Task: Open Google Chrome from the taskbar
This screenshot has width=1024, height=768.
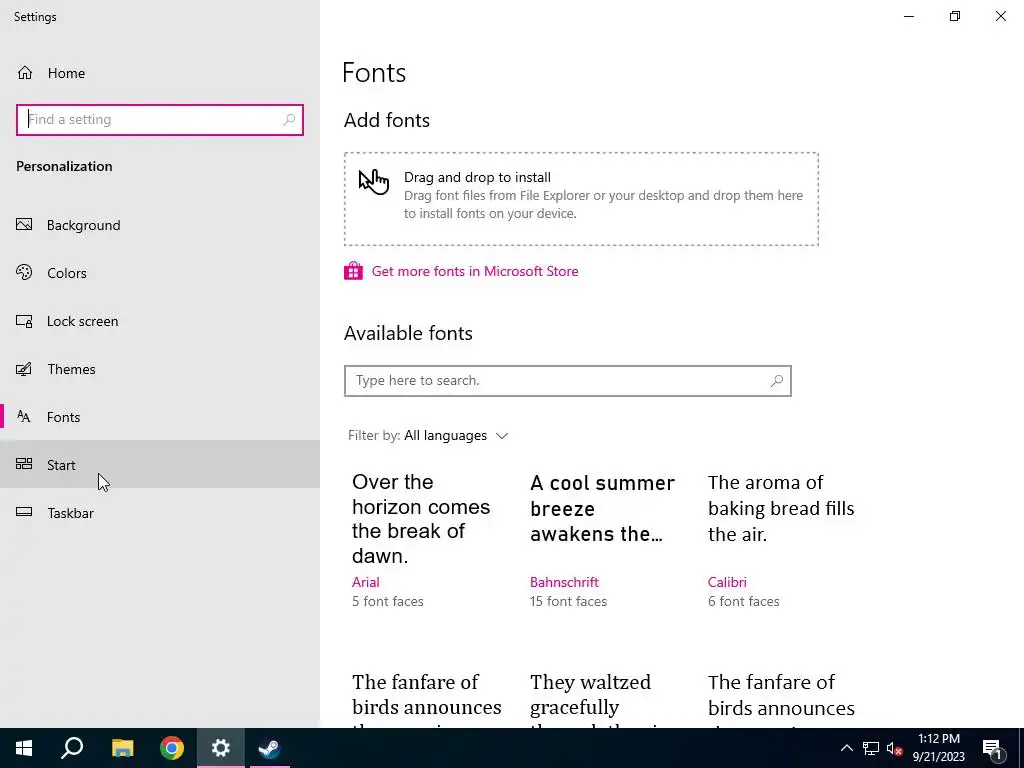Action: pyautogui.click(x=172, y=748)
